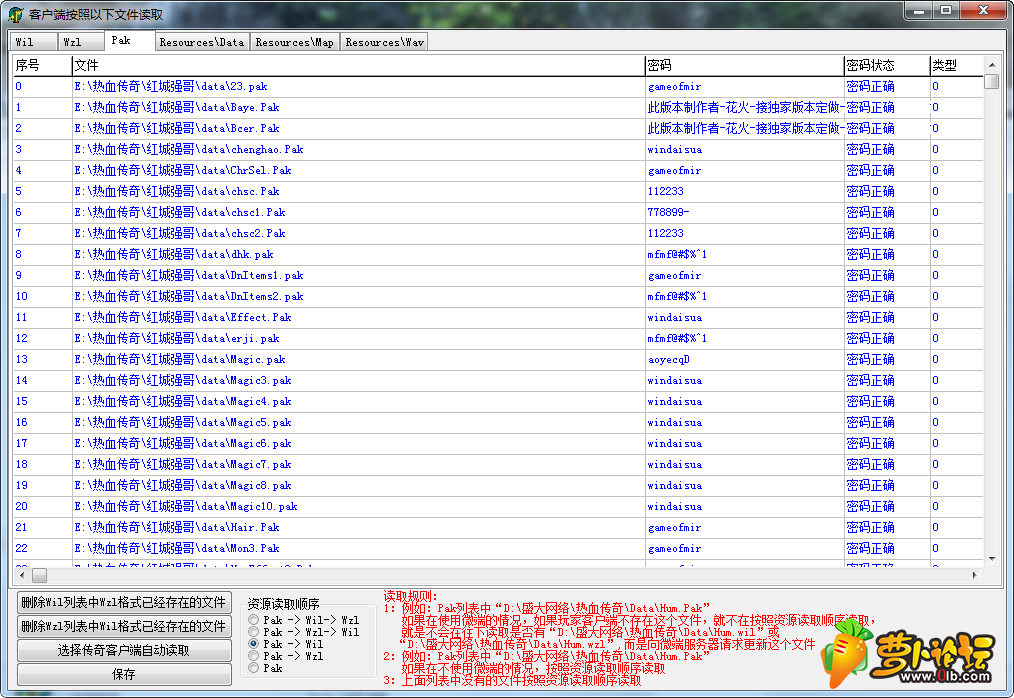Click the 密码状态 column header
The image size is (1014, 698).
(887, 65)
